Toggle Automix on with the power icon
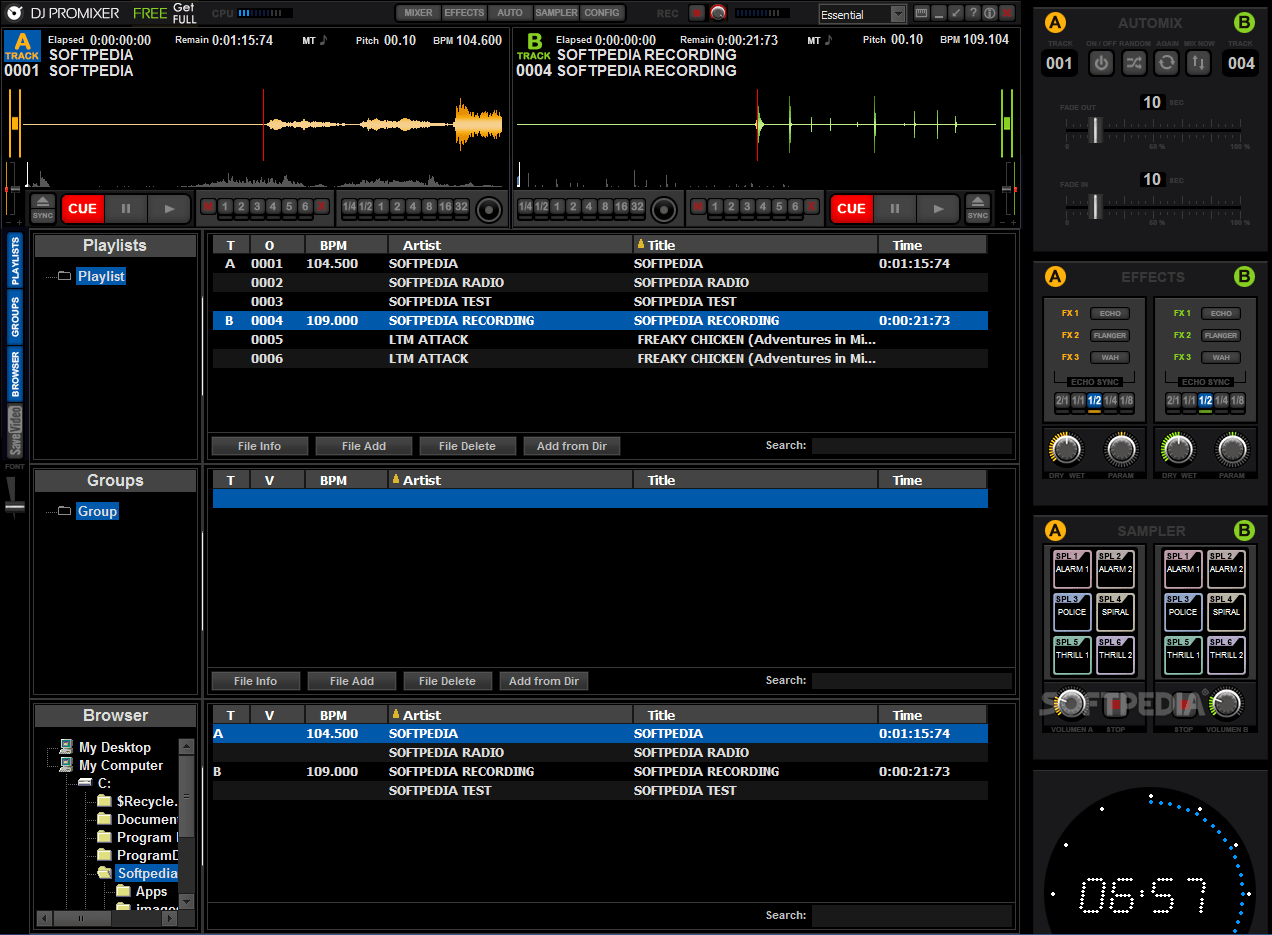The image size is (1272, 935). point(1101,63)
